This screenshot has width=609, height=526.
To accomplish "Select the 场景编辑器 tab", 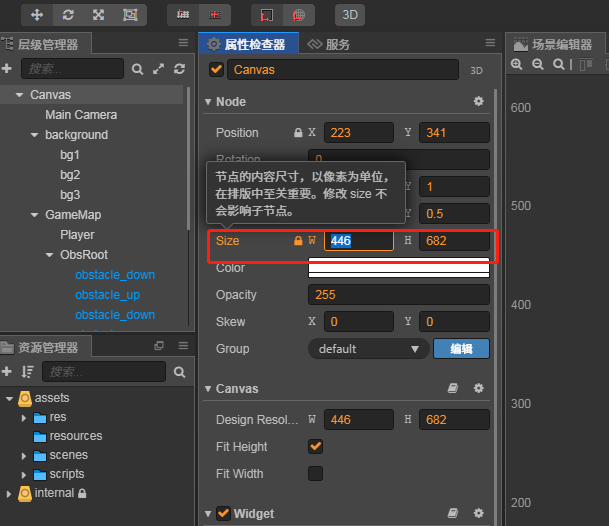I will coord(555,44).
